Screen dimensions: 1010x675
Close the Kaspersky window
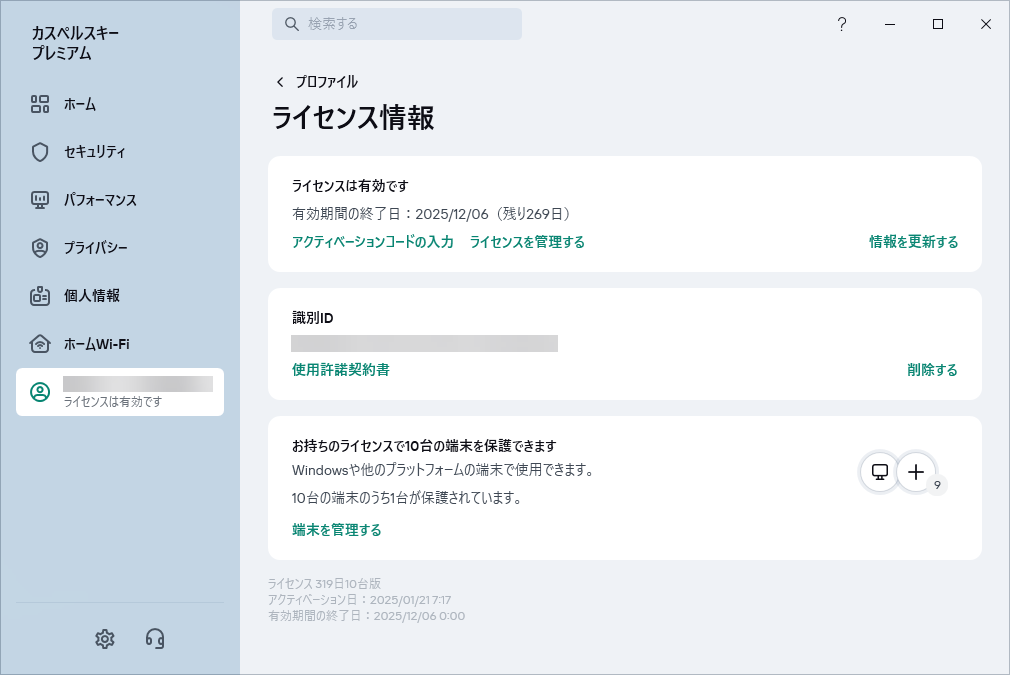click(986, 24)
